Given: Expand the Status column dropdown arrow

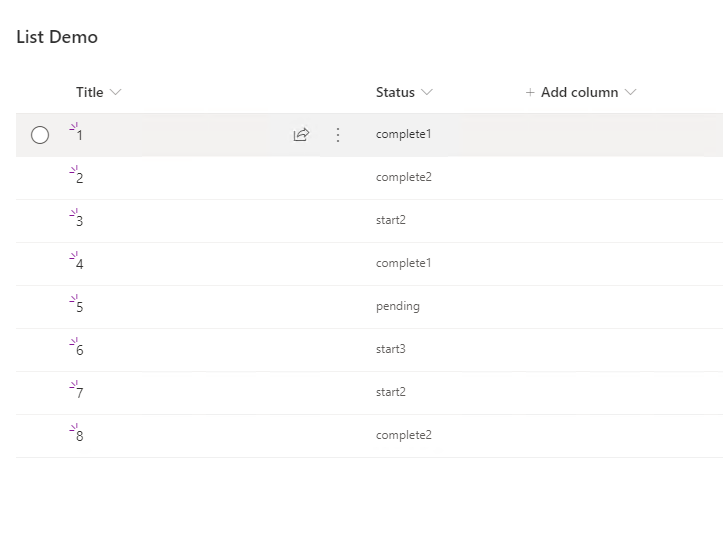Looking at the screenshot, I should coord(427,93).
